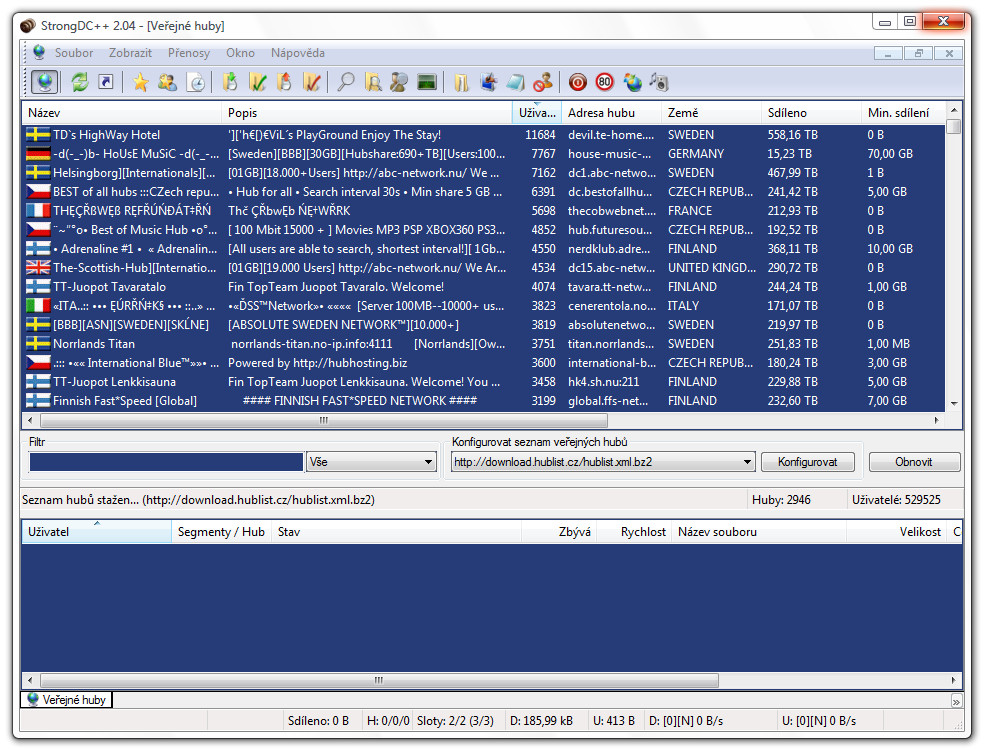
Task: Open the Public Hubs globe toolbar icon
Action: (x=45, y=82)
